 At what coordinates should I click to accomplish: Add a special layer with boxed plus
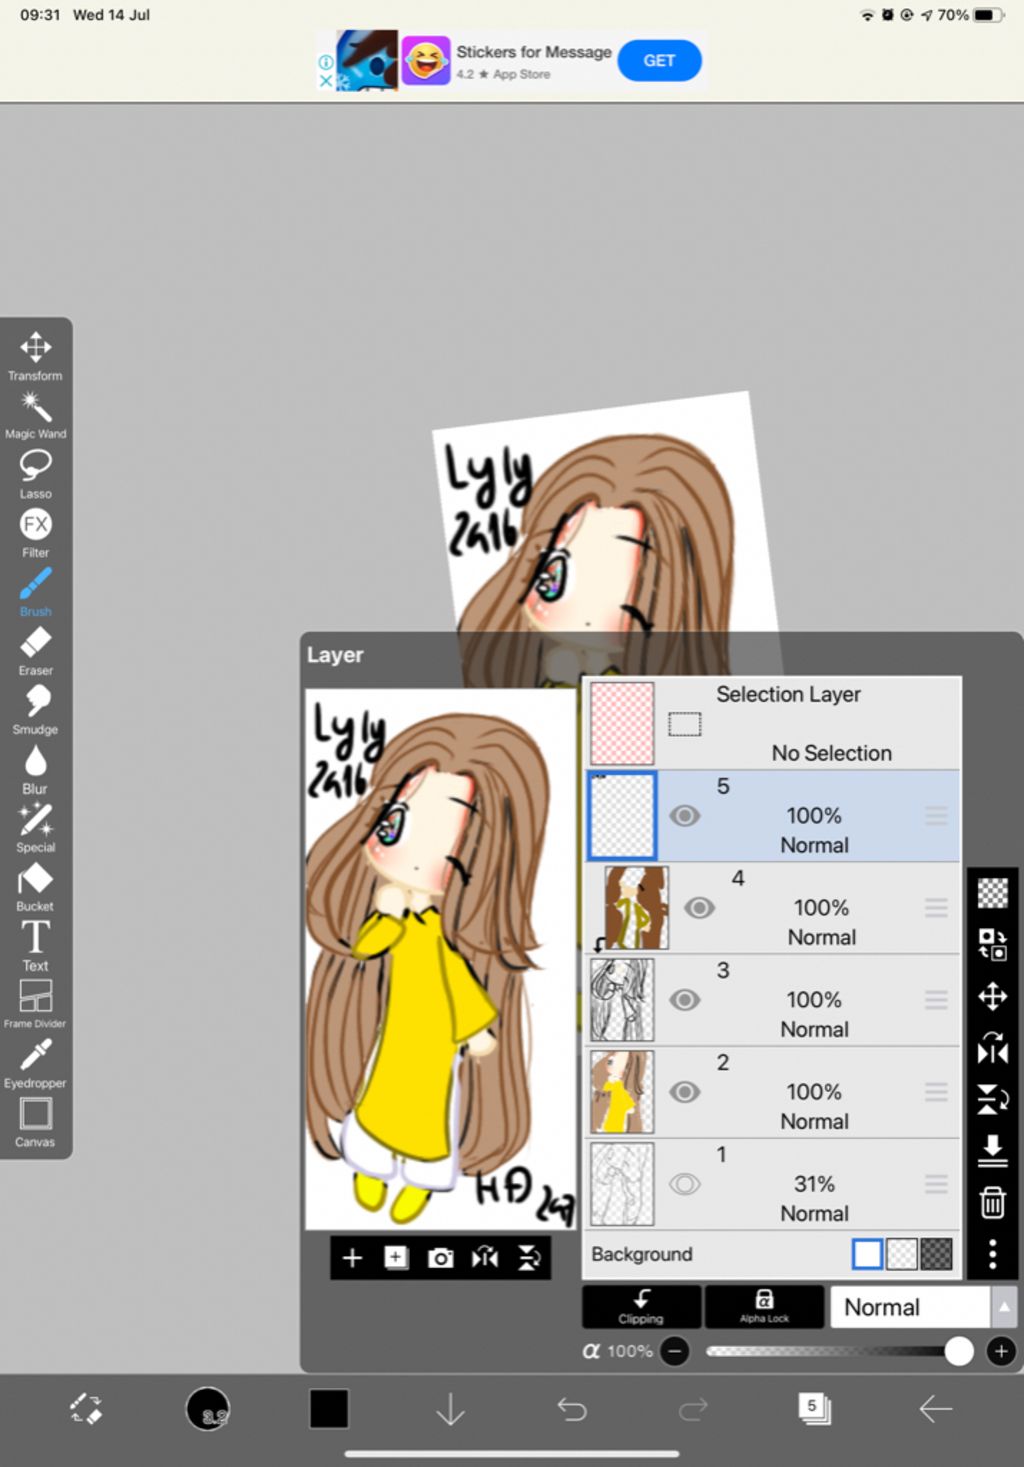[x=396, y=1258]
